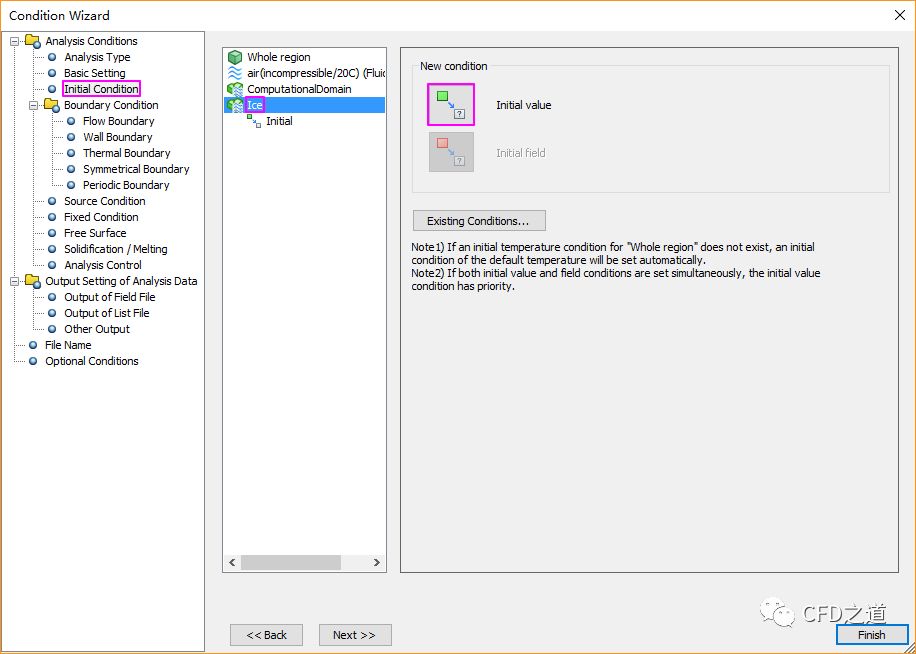Click the region list horizontal scrollbar thumb
The height and width of the screenshot is (654, 916).
291,562
